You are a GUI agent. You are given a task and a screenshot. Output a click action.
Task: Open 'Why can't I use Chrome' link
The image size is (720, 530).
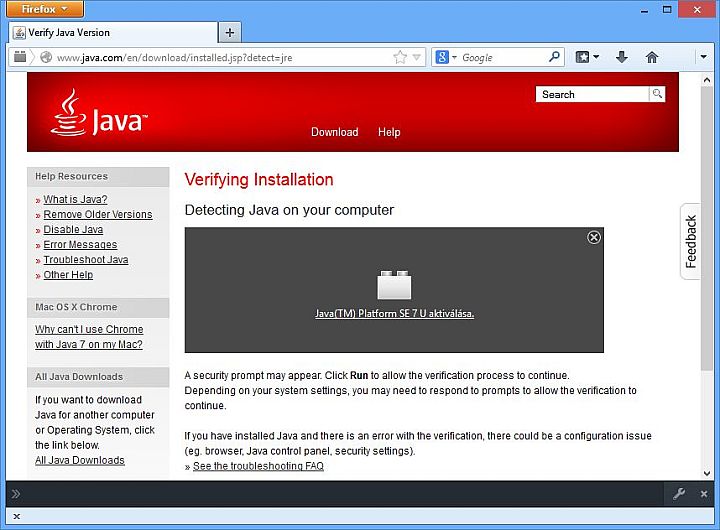(x=89, y=337)
